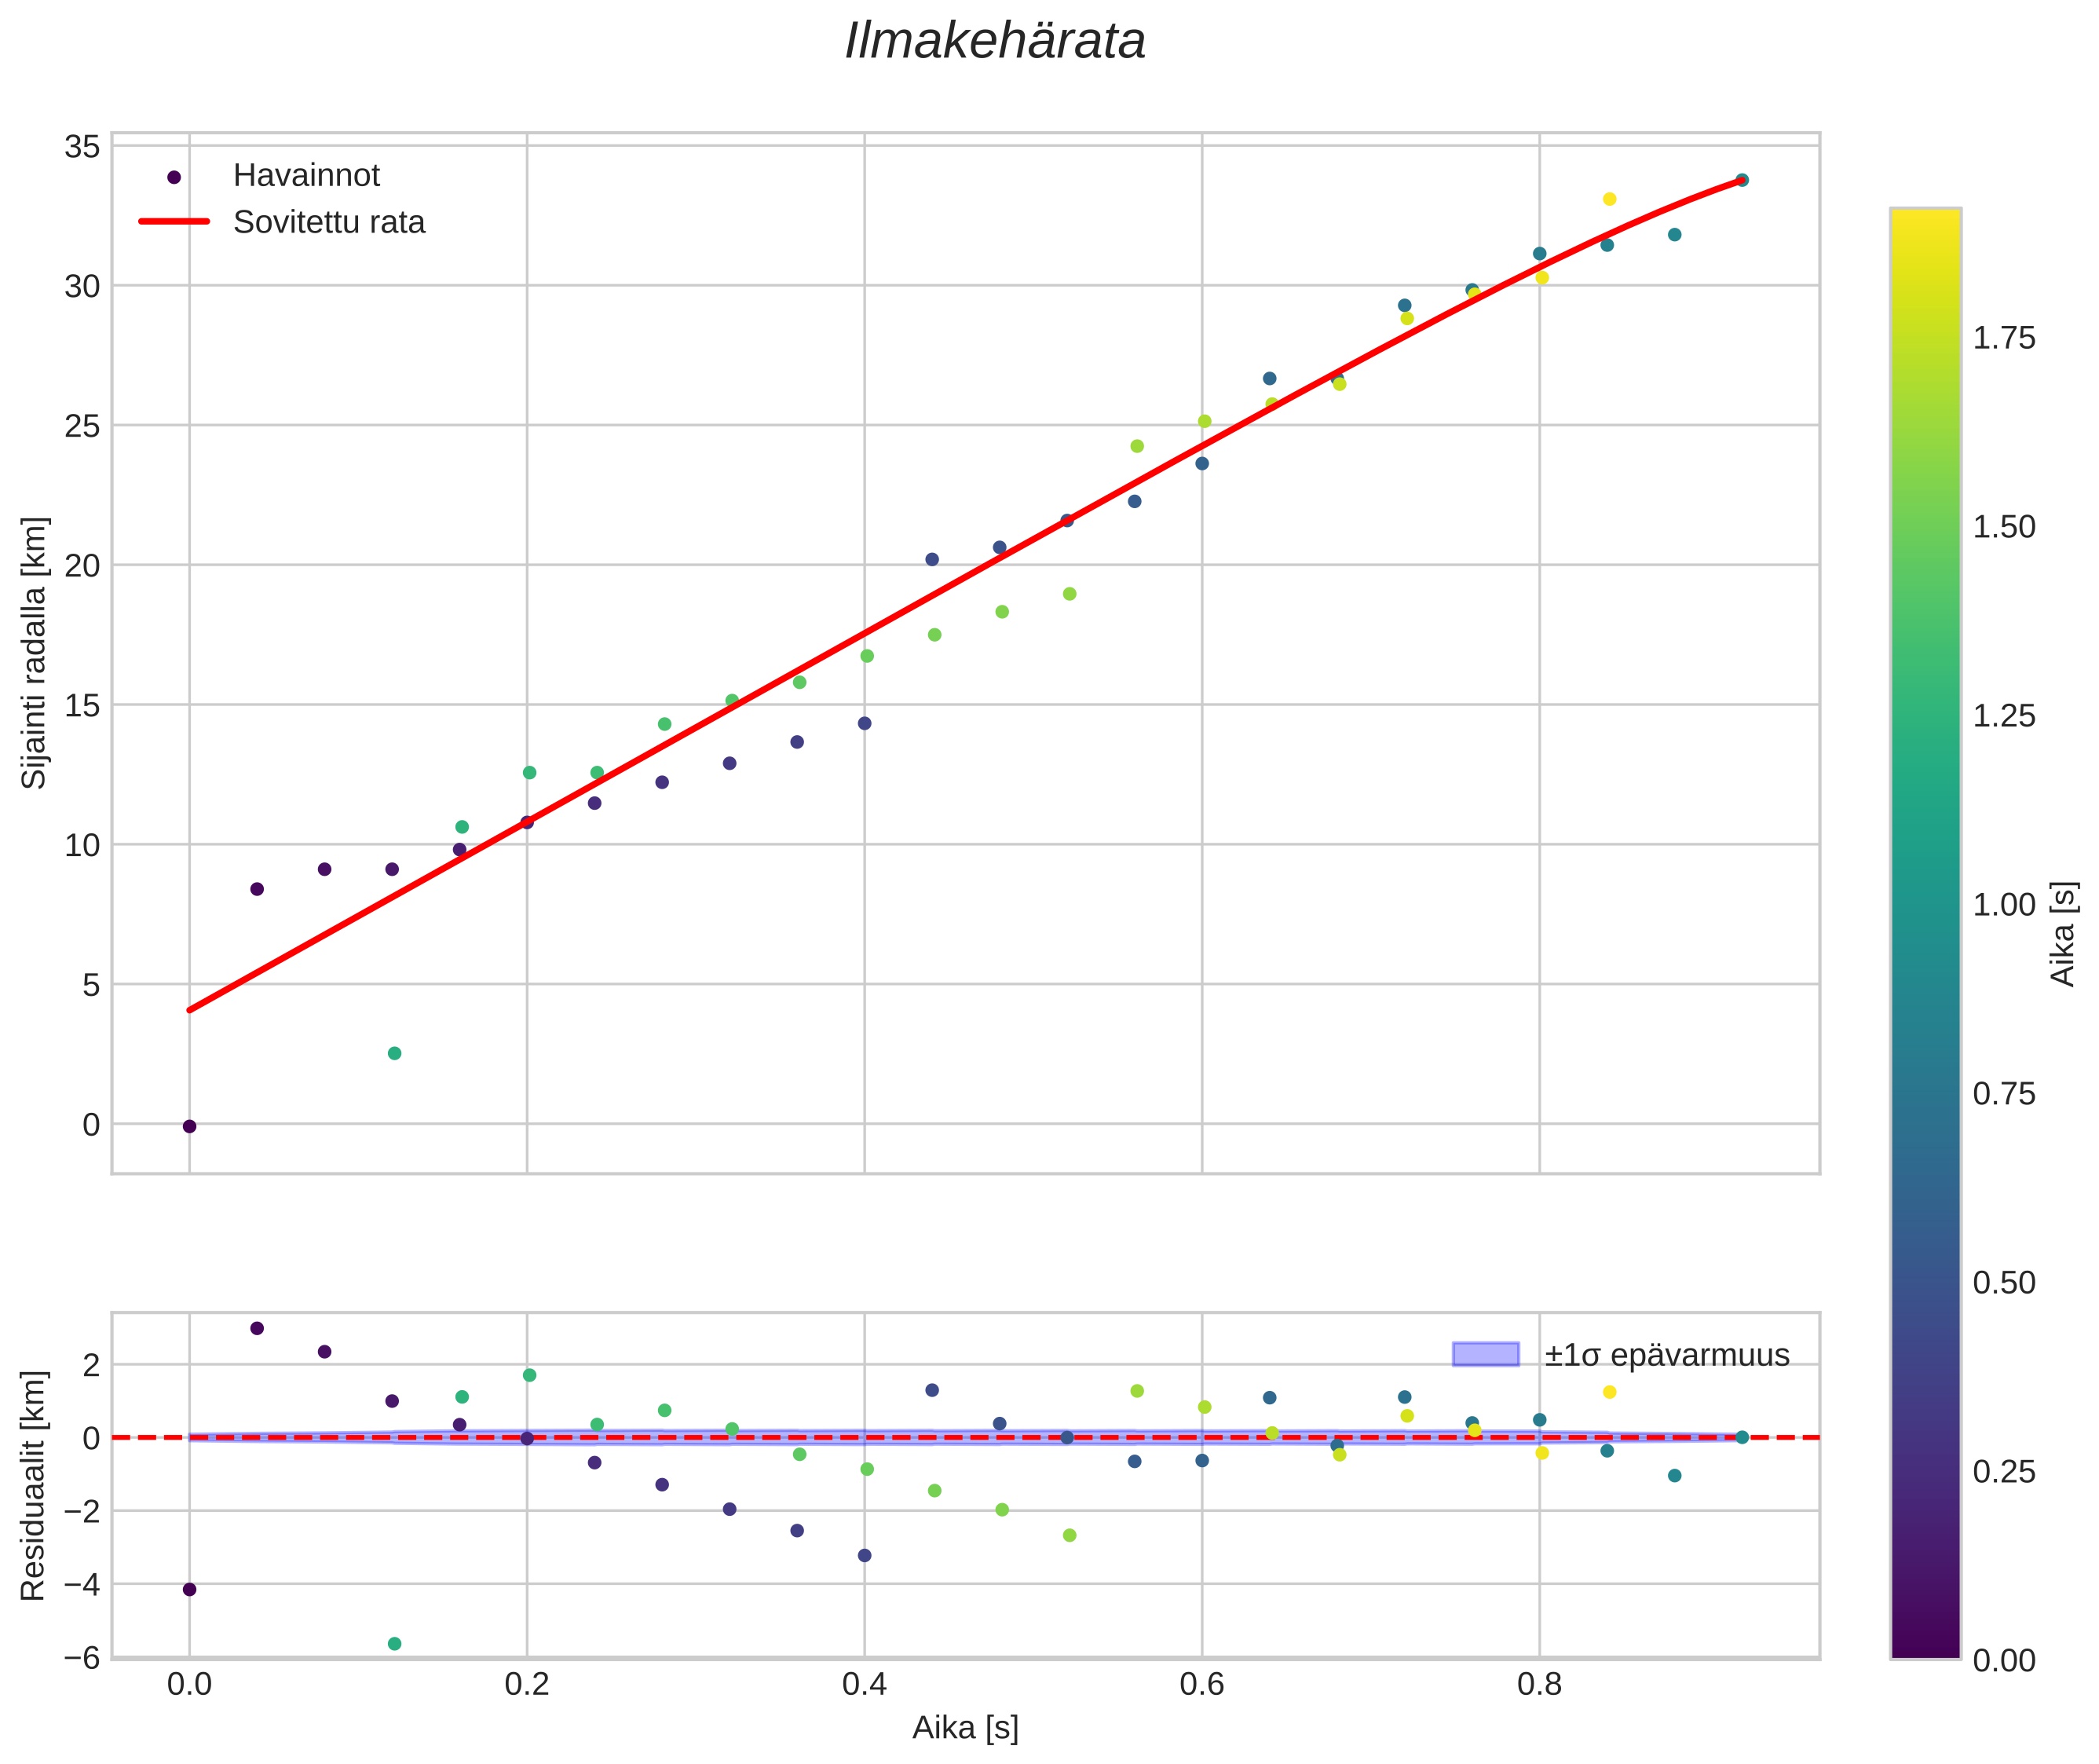Click the plot title "Ilmakehärata"
Screen dimensions: 2099x1764
pos(995,42)
